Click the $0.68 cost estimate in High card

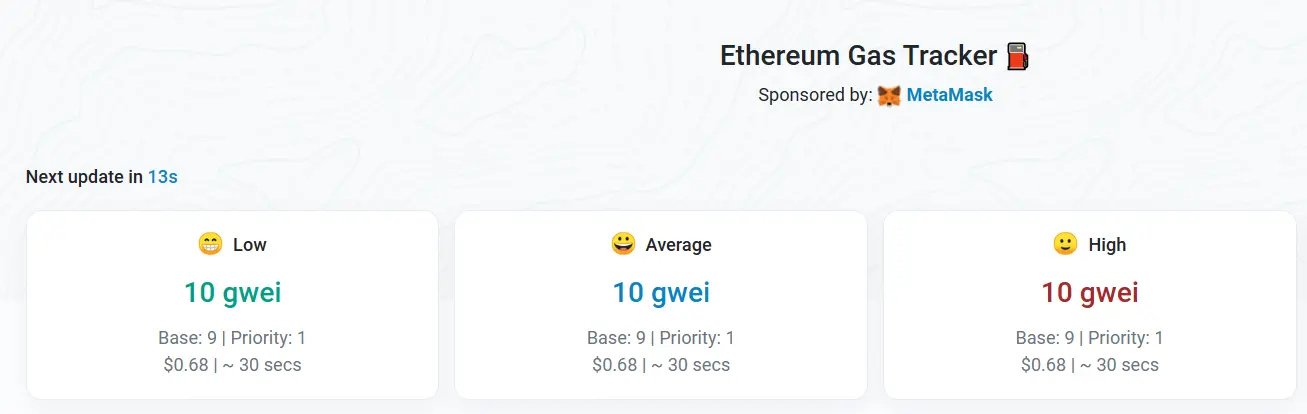pos(1043,365)
